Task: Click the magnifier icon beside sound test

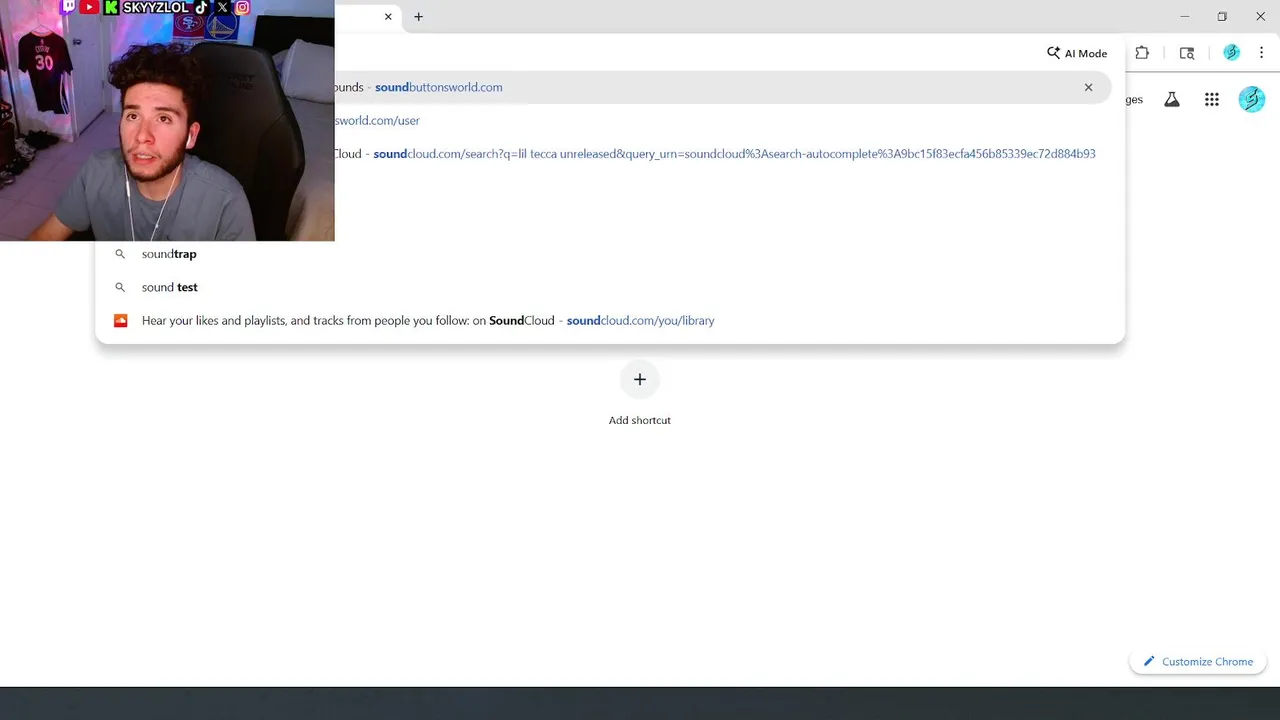Action: tap(120, 287)
